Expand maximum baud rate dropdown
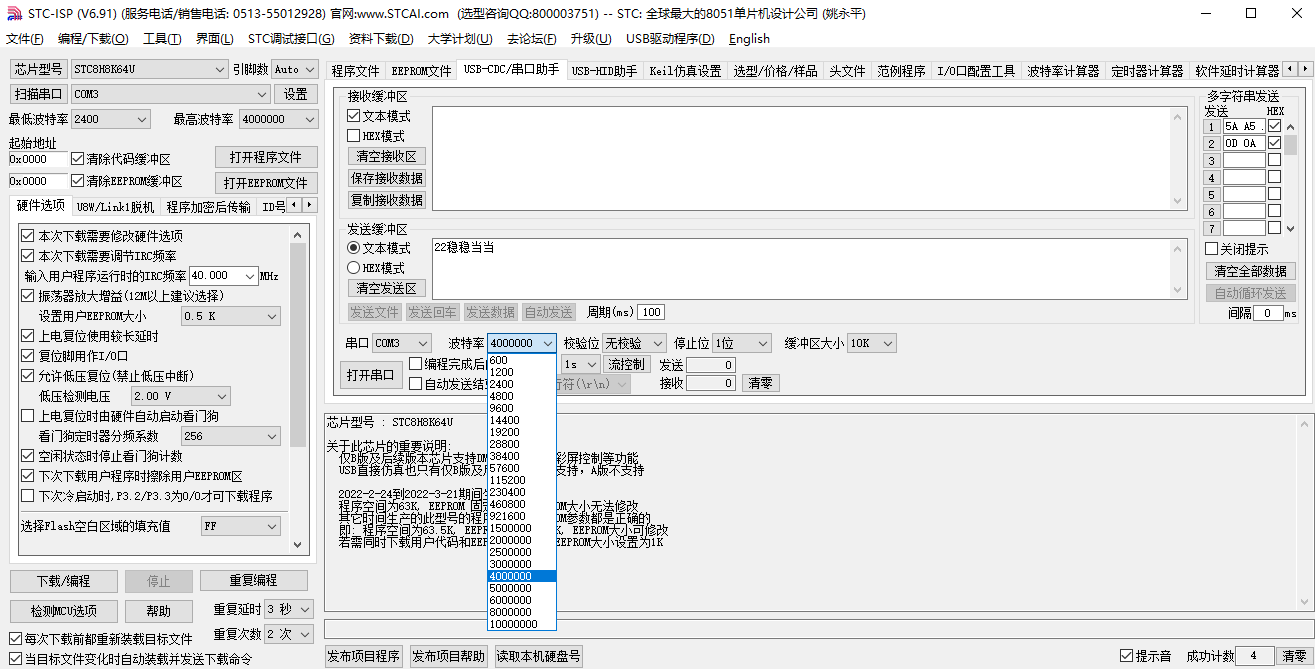The width and height of the screenshot is (1315, 669). (x=308, y=119)
